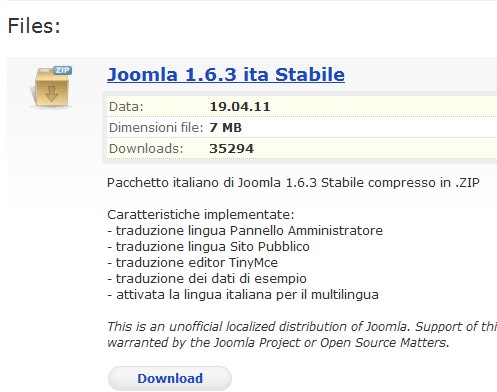This screenshot has width=497, height=392.
Task: Click the traduzione lingua Sito Pubblico line
Action: click(x=208, y=246)
